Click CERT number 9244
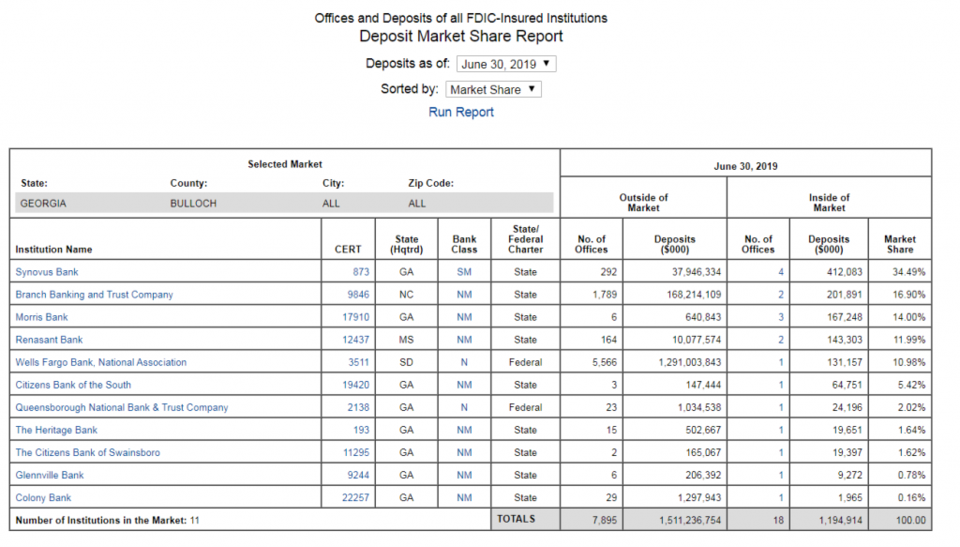The width and height of the screenshot is (960, 547). pos(358,475)
